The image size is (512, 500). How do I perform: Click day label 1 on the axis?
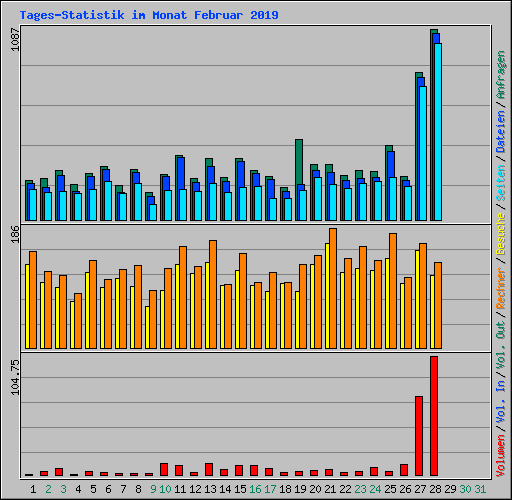[x=33, y=489]
